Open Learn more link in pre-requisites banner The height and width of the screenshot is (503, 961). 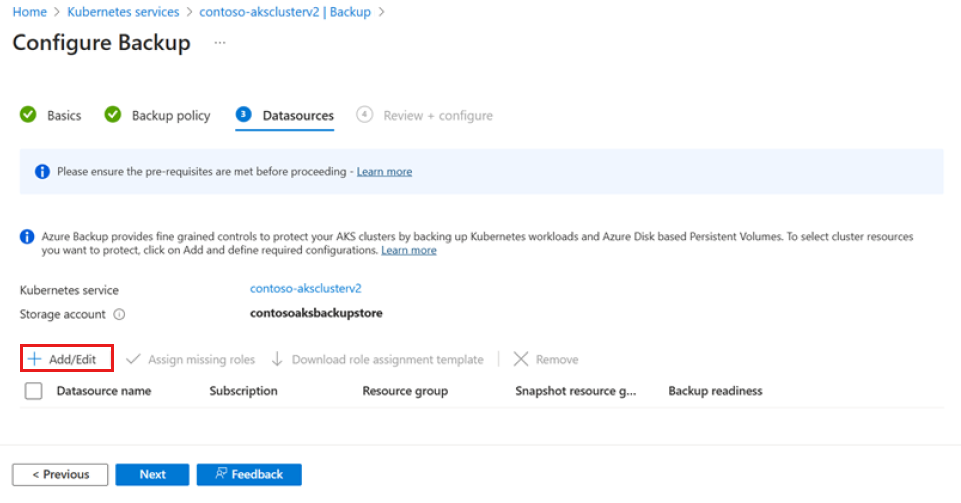click(384, 172)
